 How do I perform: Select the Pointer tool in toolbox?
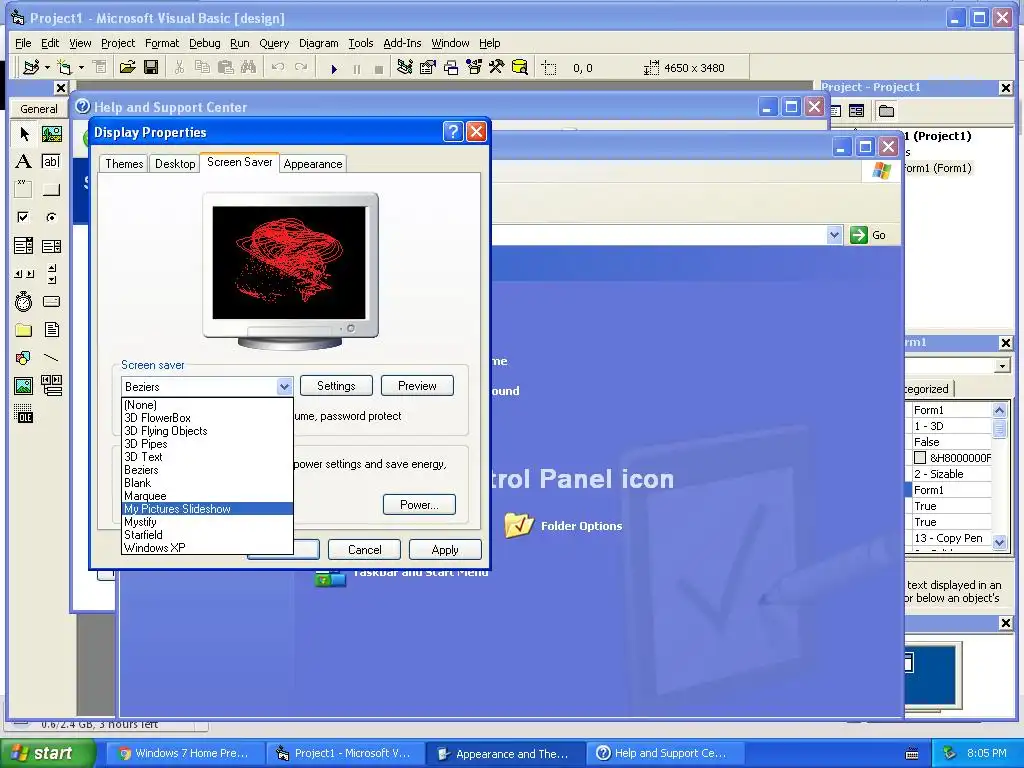(24, 134)
